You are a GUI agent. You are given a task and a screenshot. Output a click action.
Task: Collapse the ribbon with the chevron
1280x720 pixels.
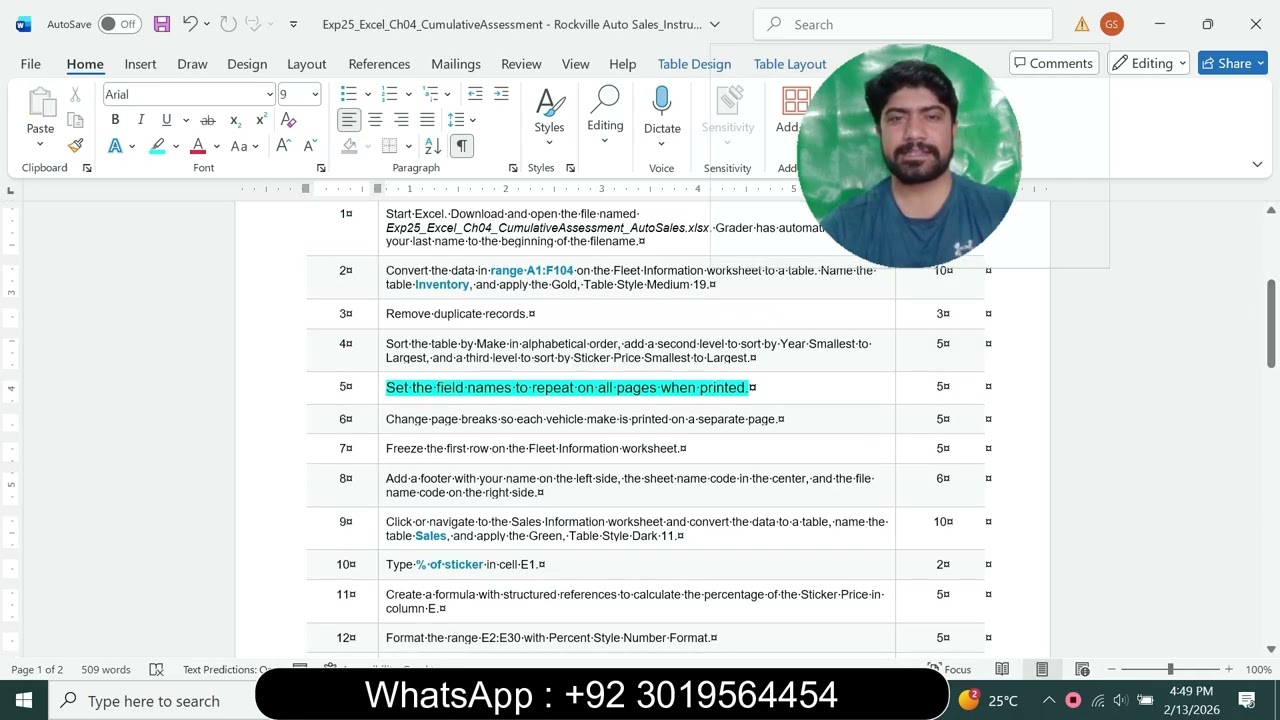pyautogui.click(x=1257, y=164)
